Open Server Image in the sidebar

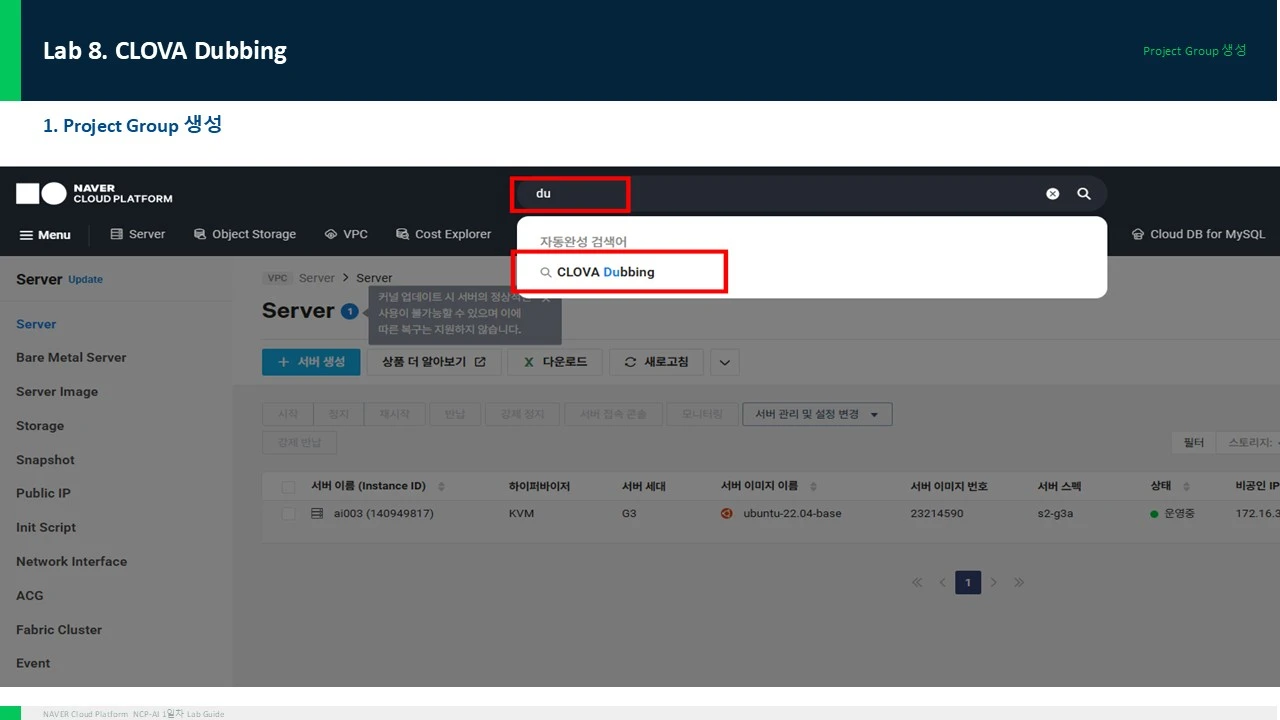pos(57,392)
